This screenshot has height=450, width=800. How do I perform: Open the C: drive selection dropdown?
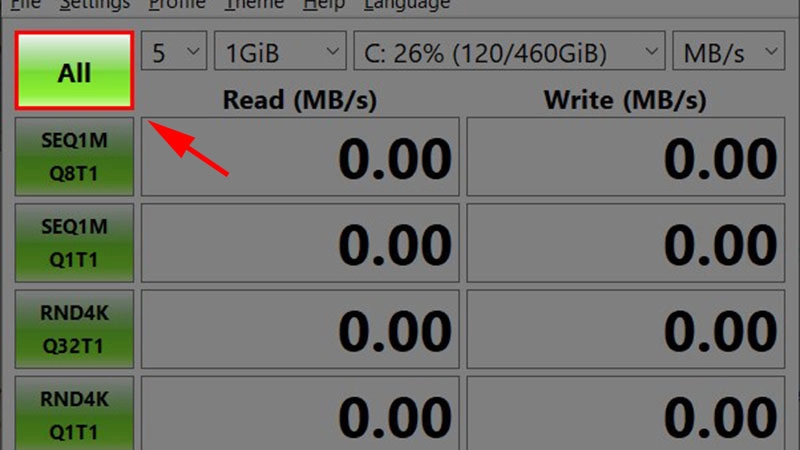click(510, 51)
